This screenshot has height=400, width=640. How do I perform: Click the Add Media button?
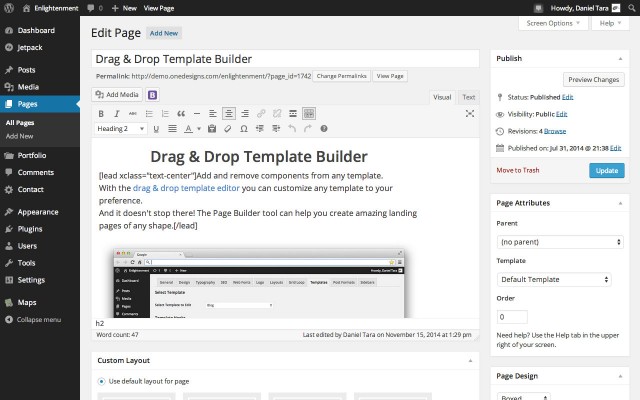pos(117,95)
